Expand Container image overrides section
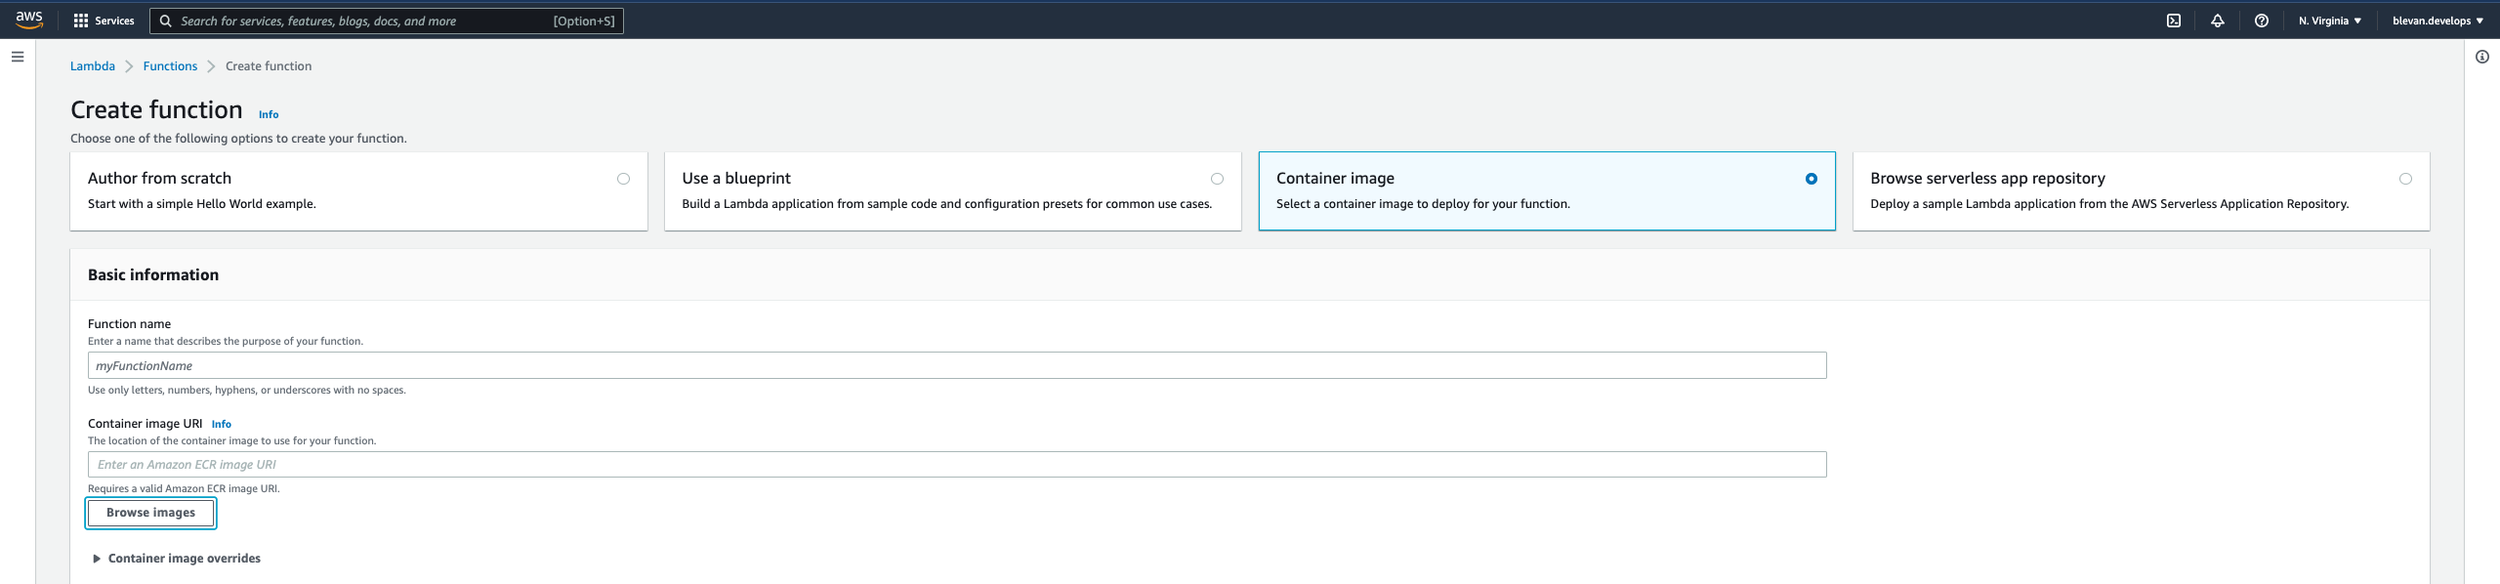2500x584 pixels. point(176,558)
